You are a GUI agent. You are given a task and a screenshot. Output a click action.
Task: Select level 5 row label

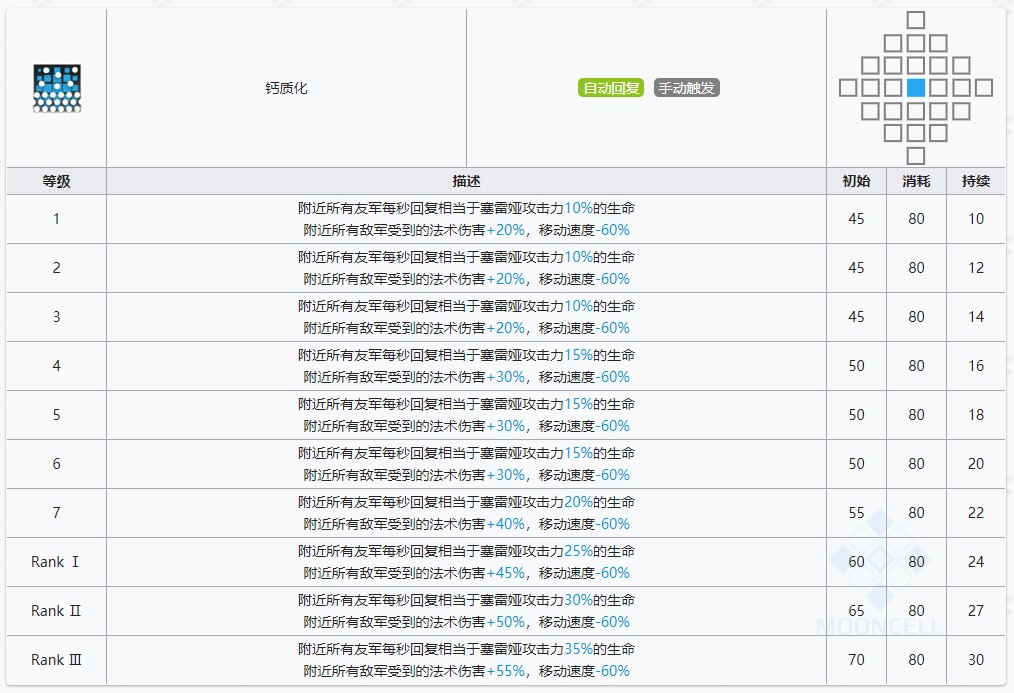point(56,415)
